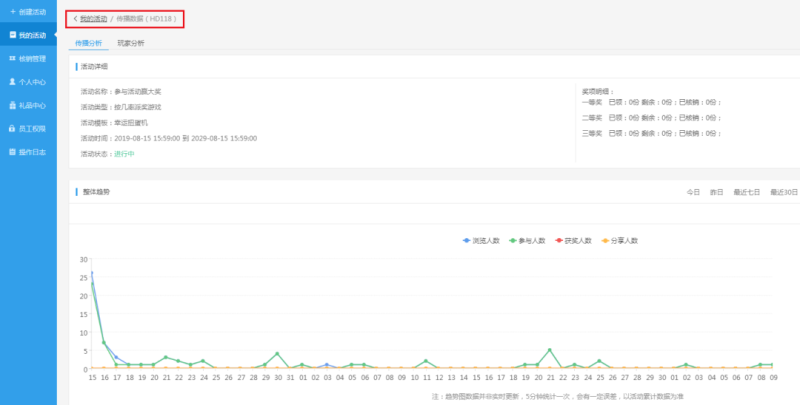Filter the trend by 今日

tap(692, 191)
